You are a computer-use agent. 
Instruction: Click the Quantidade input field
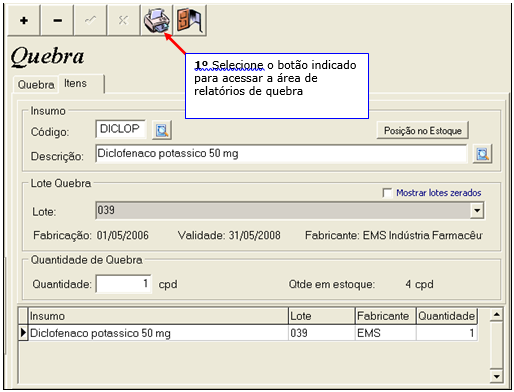click(x=123, y=284)
